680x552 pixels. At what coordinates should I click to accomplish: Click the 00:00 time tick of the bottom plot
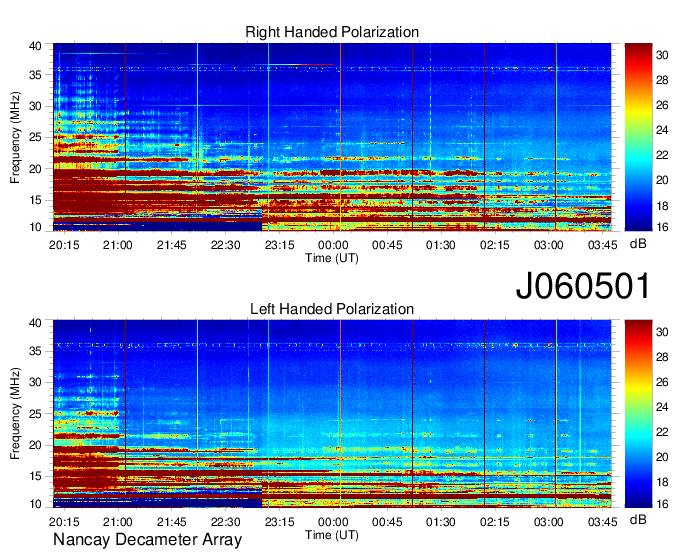pos(333,522)
